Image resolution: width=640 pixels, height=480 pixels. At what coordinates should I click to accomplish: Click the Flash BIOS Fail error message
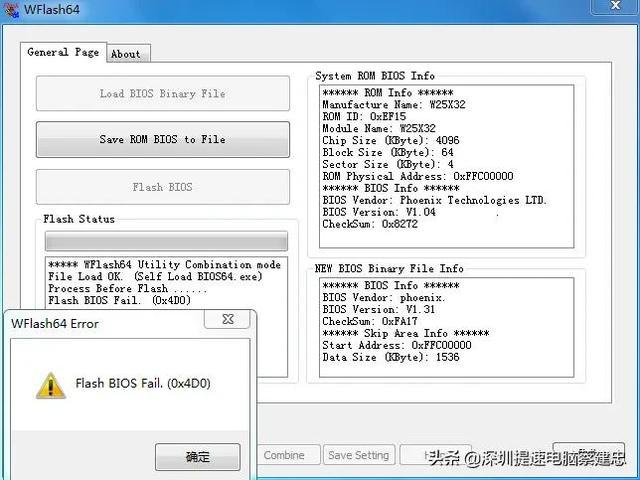pyautogui.click(x=143, y=383)
